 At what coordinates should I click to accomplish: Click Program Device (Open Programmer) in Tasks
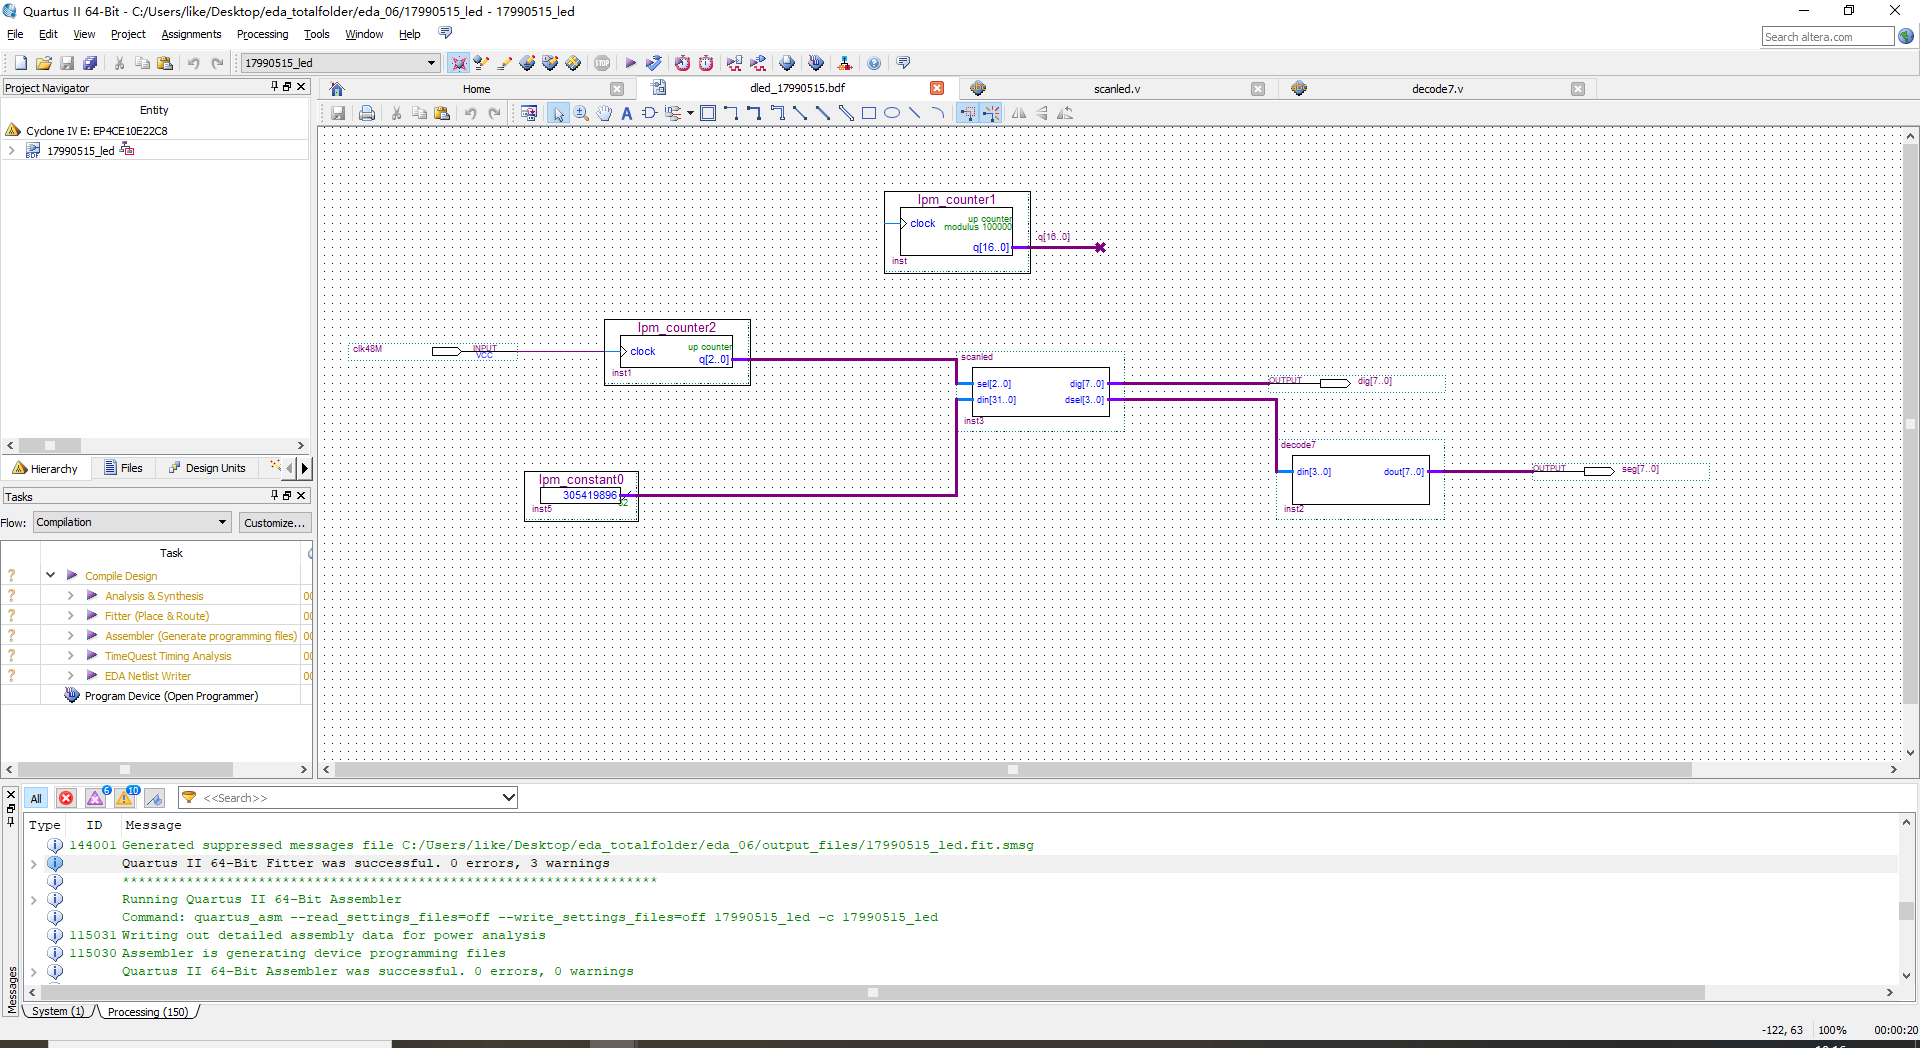tap(172, 695)
